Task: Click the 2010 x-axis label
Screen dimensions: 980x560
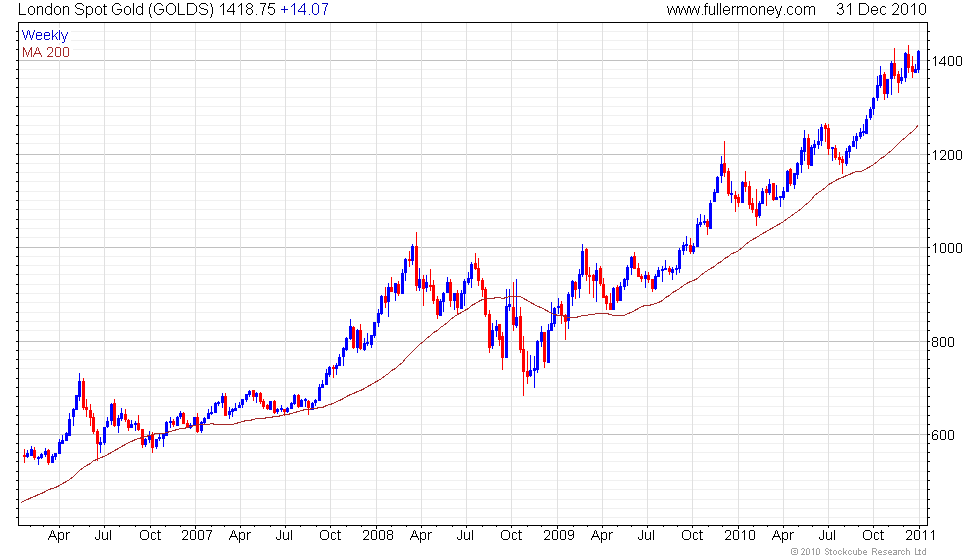Action: coord(740,536)
